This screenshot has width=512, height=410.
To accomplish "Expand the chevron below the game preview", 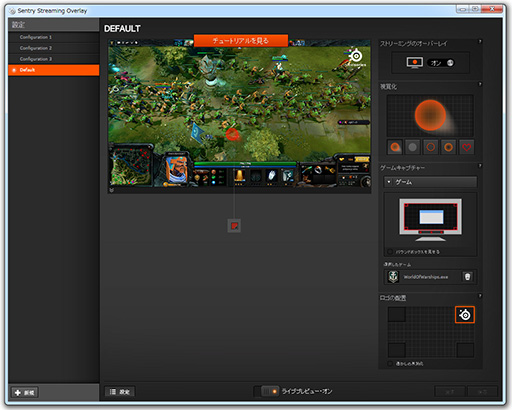I will [x=112, y=190].
